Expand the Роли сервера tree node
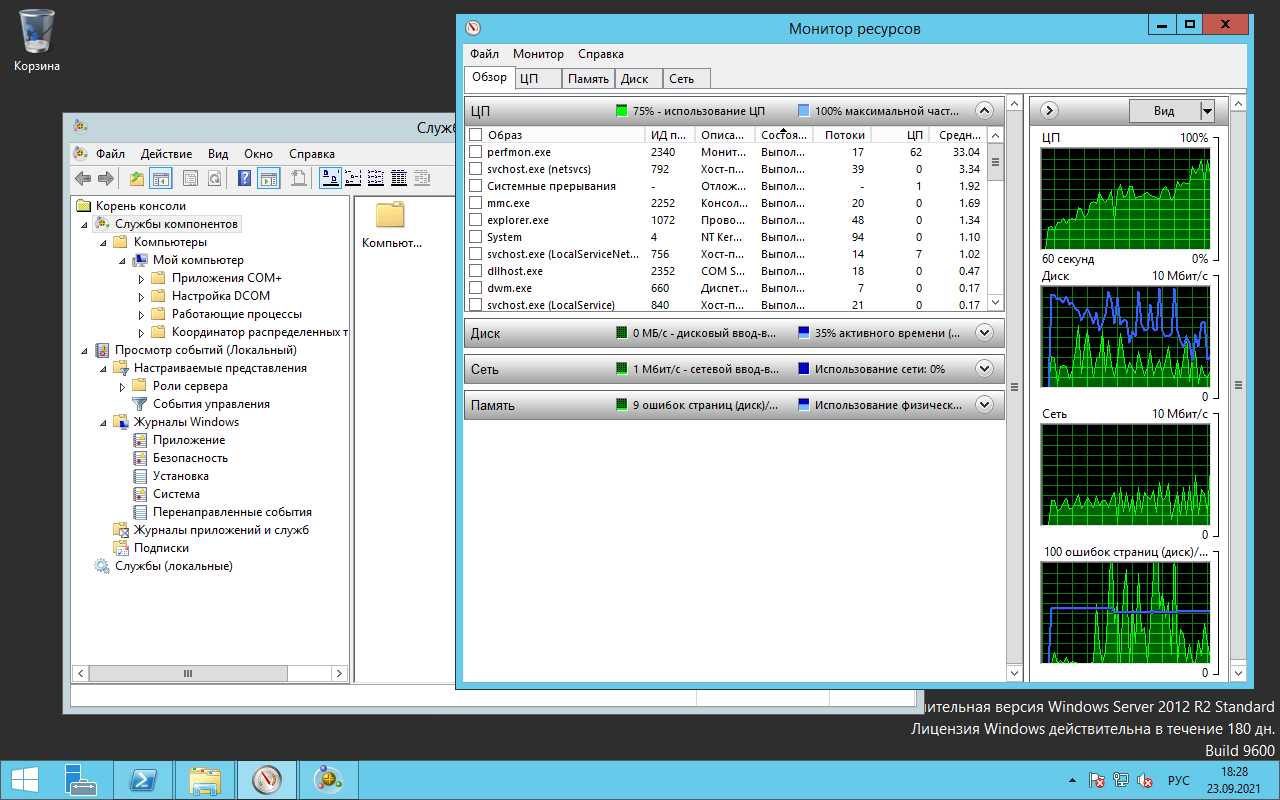The height and width of the screenshot is (800, 1280). pos(122,386)
